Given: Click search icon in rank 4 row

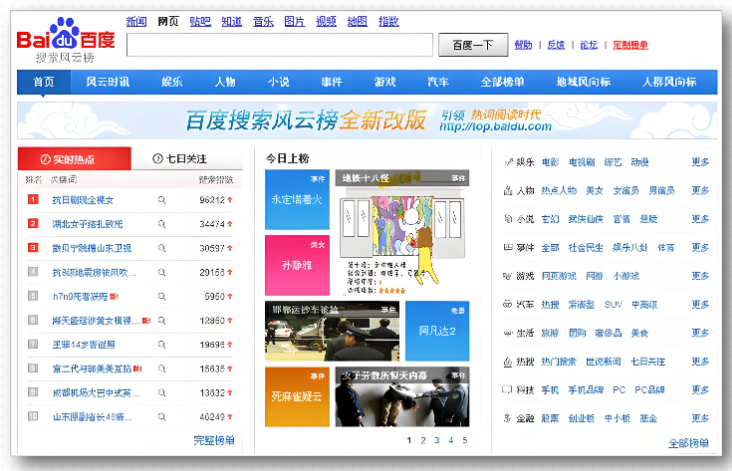Looking at the screenshot, I should pyautogui.click(x=162, y=272).
